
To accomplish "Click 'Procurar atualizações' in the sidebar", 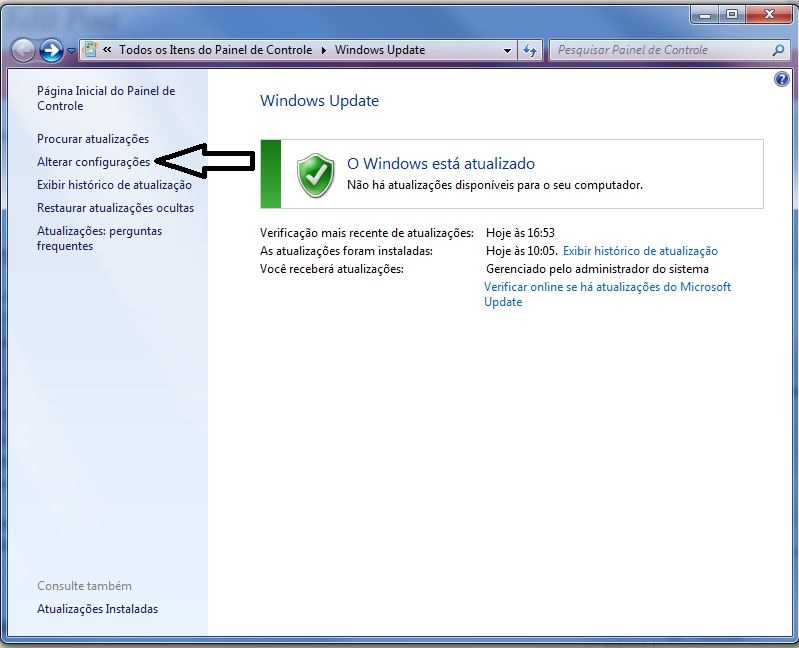I will pos(93,139).
